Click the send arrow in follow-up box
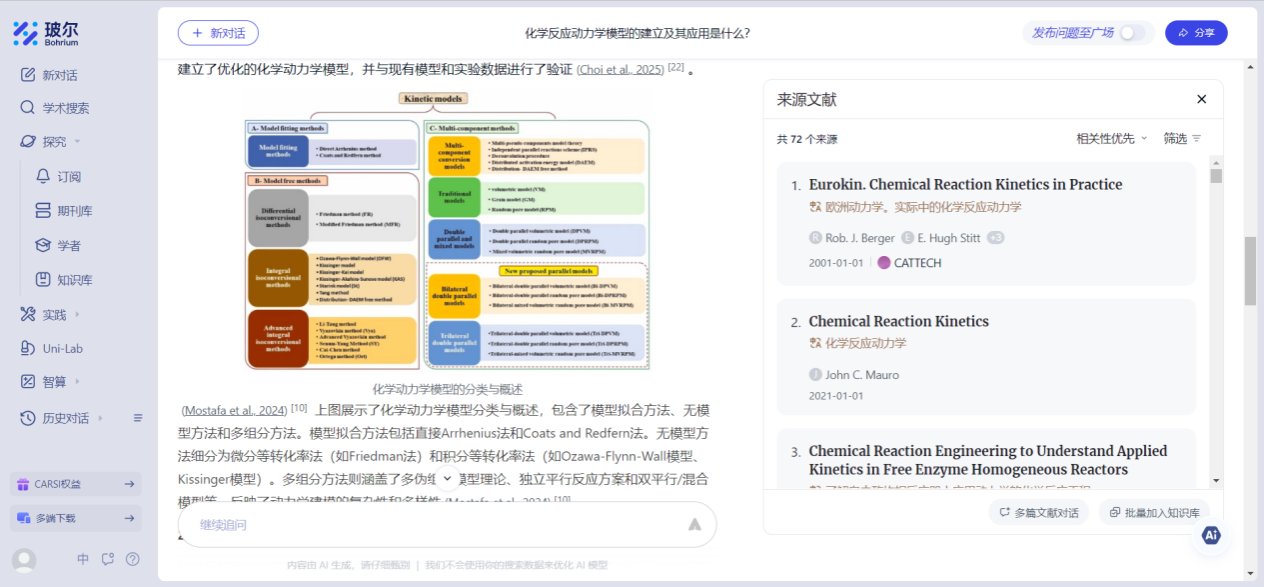This screenshot has width=1264, height=587. click(694, 524)
